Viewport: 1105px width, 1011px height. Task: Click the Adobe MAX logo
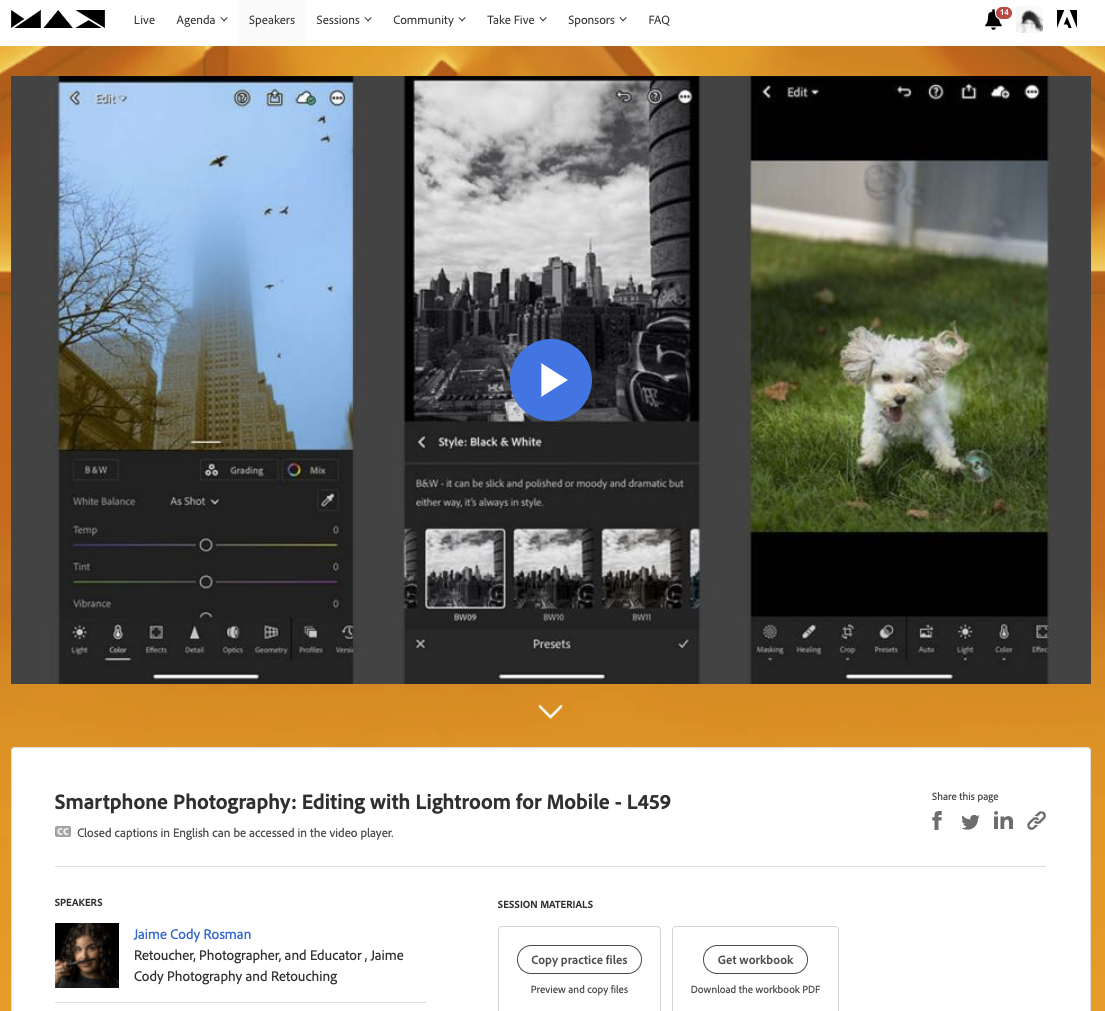(58, 19)
